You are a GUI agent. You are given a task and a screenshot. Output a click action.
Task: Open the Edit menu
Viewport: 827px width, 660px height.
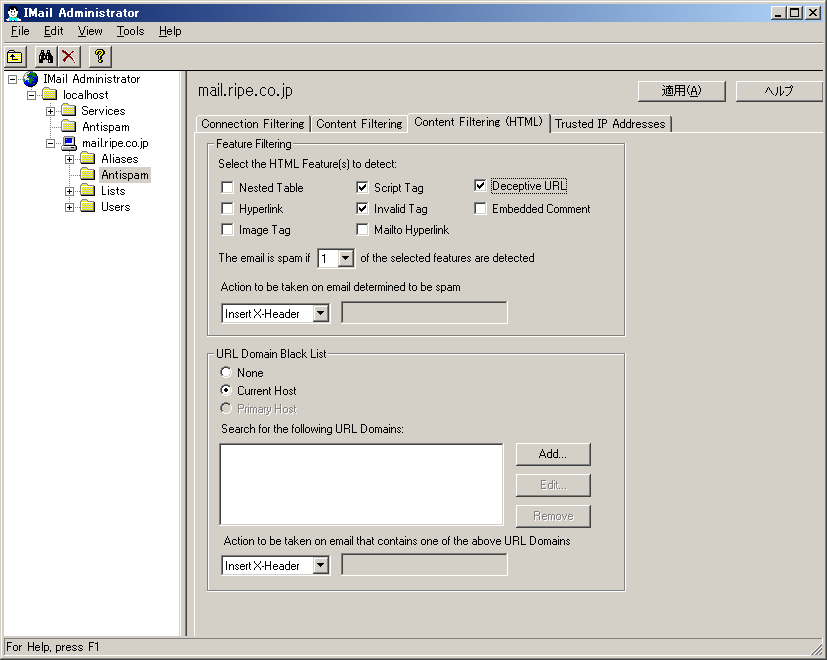[x=53, y=31]
